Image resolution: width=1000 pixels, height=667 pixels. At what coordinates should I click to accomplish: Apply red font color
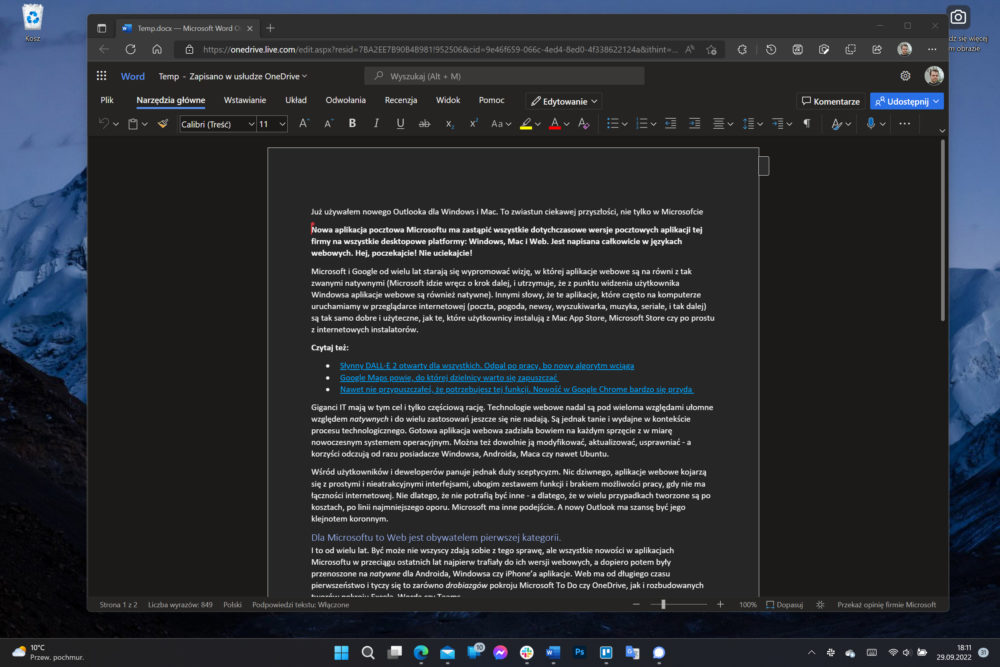click(x=555, y=124)
